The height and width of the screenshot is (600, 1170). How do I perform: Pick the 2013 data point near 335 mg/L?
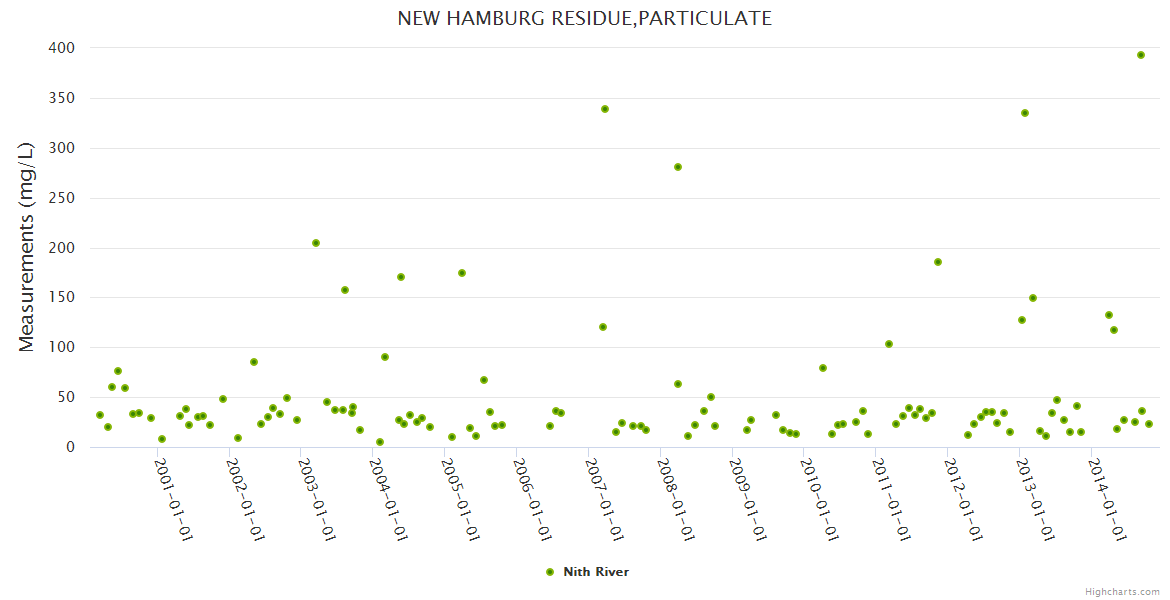tap(1025, 113)
